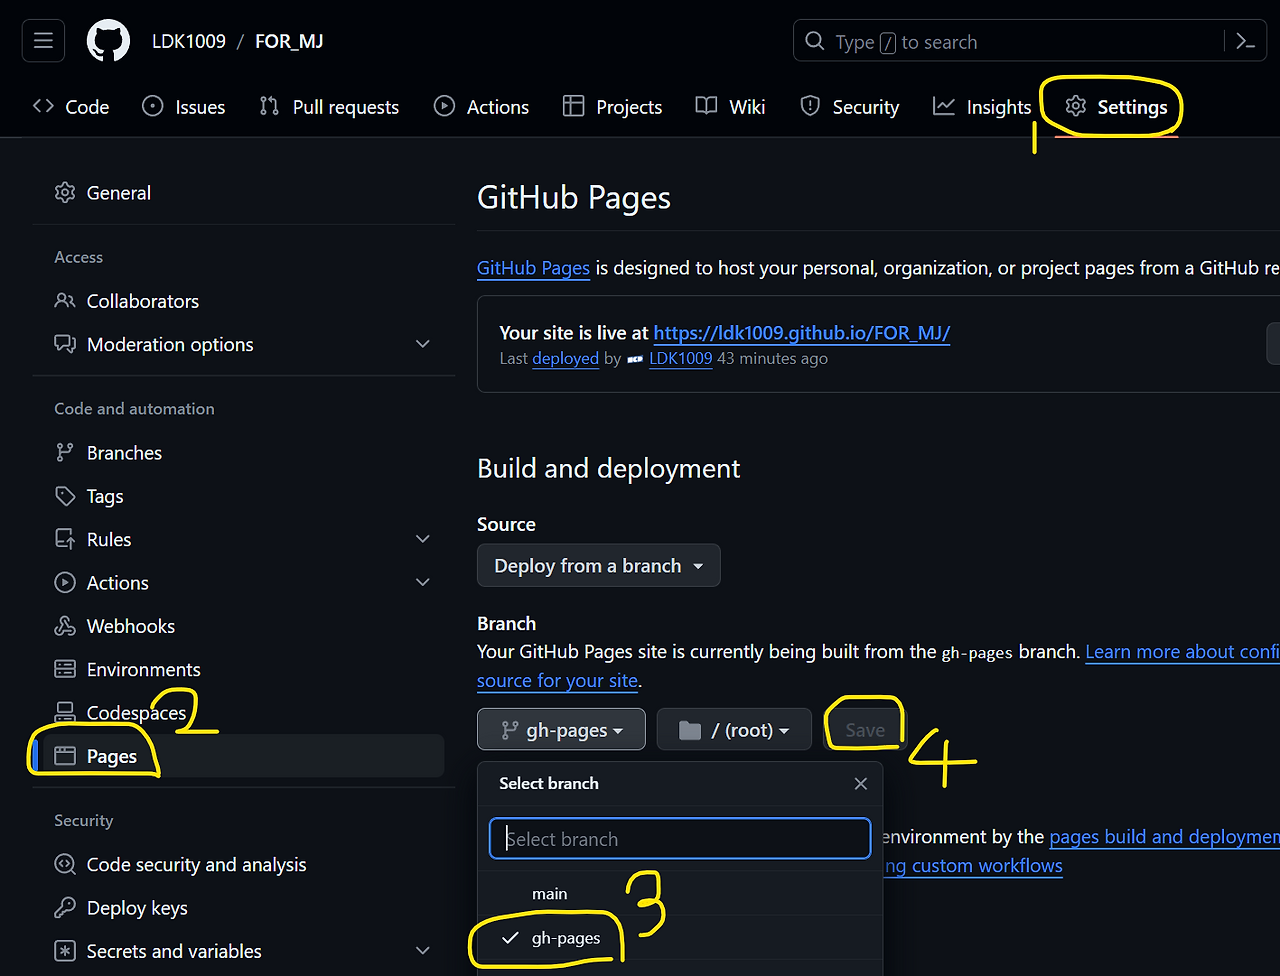Screen dimensions: 1280x976
Task: Open the Deploy from a branch dropdown
Action: pyautogui.click(x=598, y=565)
